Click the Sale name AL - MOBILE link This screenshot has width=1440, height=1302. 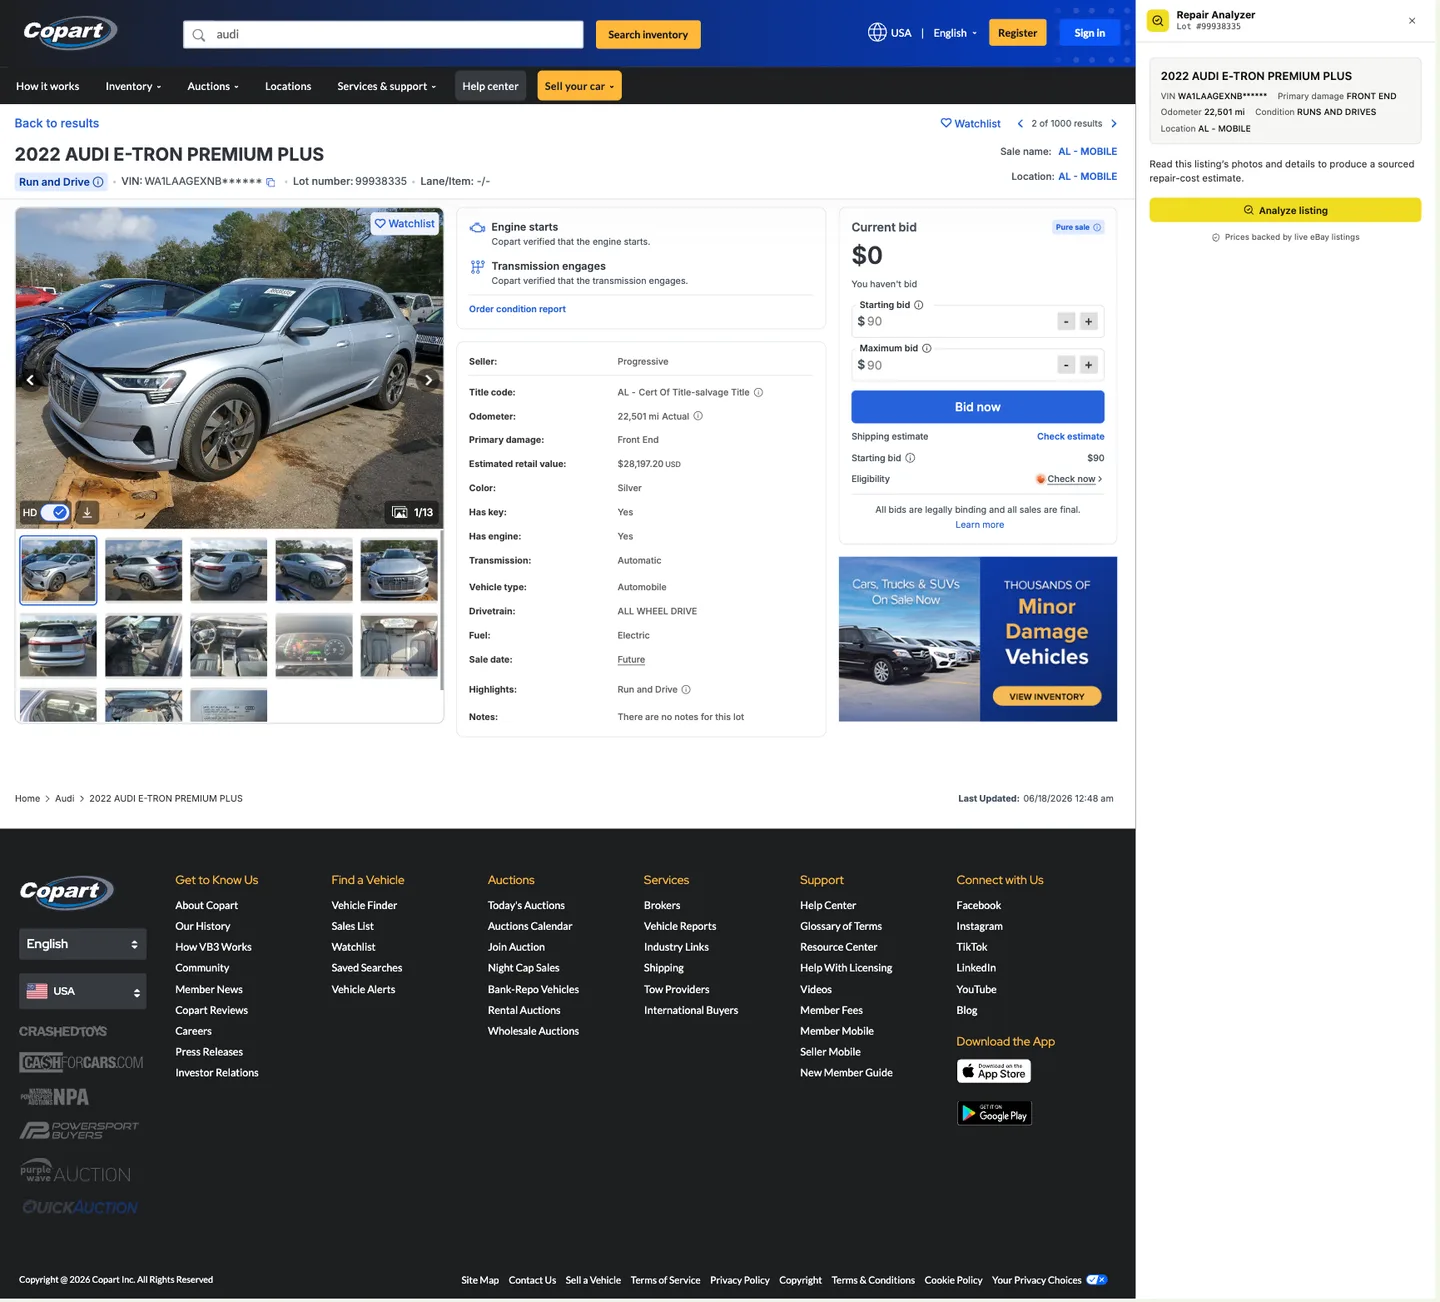1087,152
